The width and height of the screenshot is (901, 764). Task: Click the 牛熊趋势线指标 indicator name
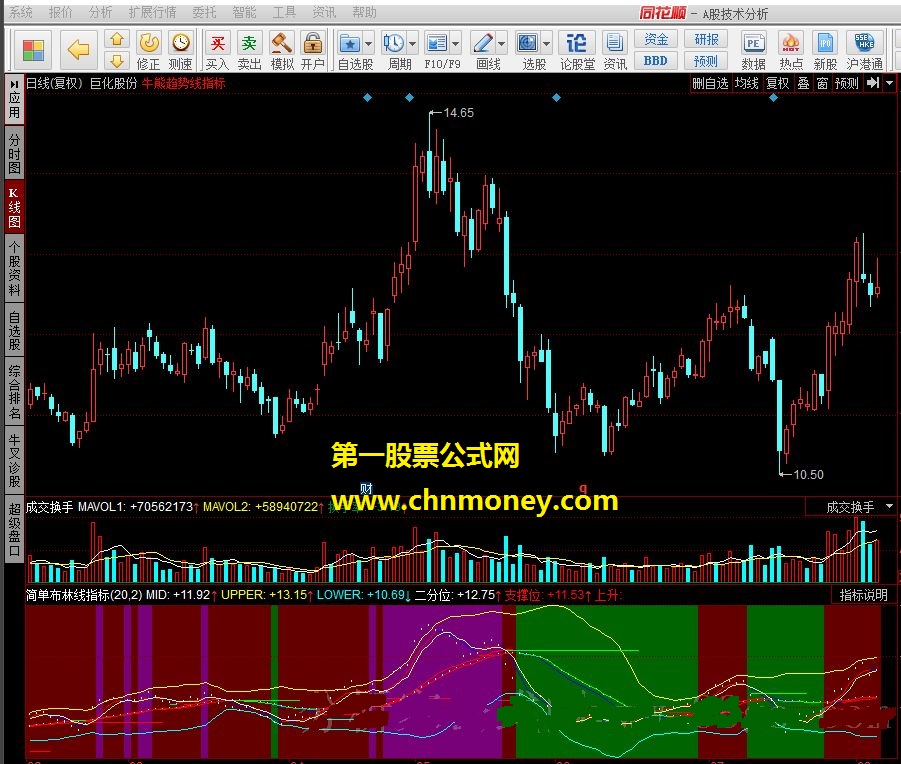183,83
